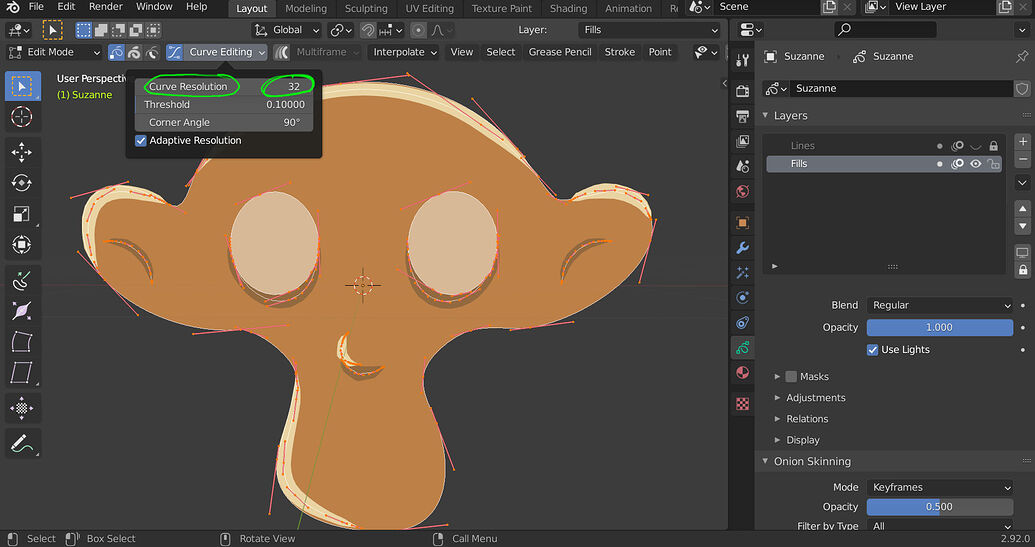Open the Select menu in header
The image size is (1035, 547).
(x=500, y=52)
